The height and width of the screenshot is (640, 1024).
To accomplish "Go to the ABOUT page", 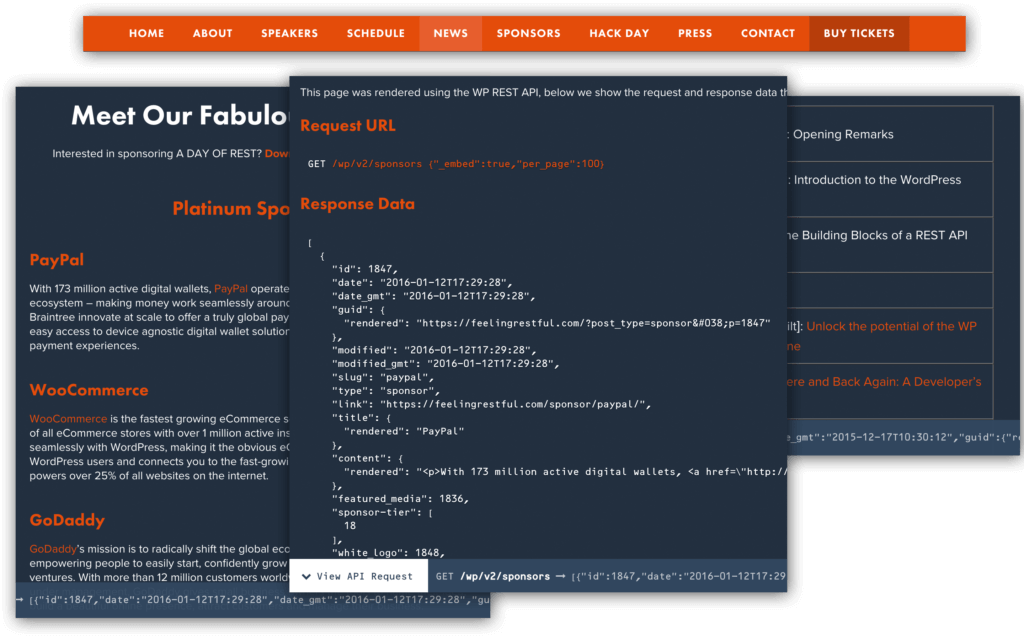I will click(212, 33).
